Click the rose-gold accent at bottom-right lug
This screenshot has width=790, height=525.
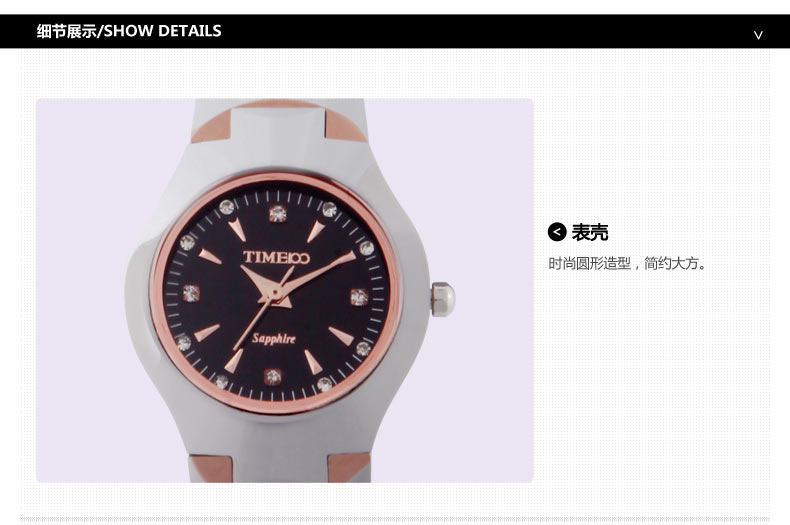pyautogui.click(x=349, y=465)
